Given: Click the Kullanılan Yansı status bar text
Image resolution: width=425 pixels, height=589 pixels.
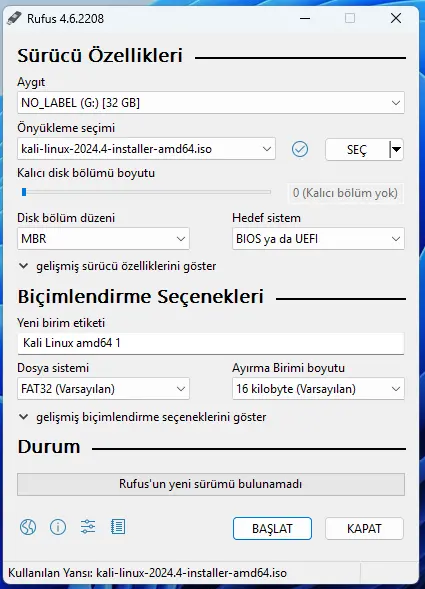Looking at the screenshot, I should point(147,573).
